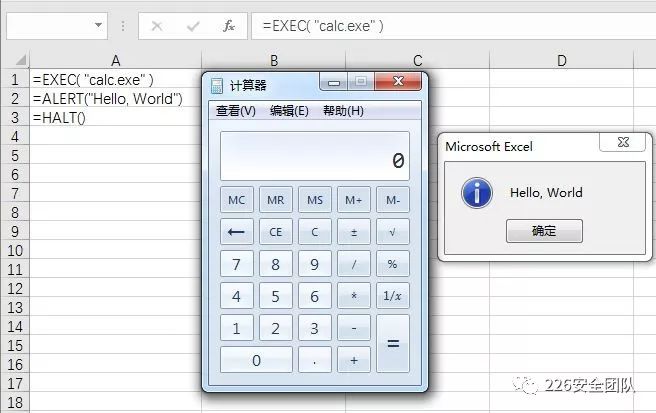Click the plus-minus sign button
The height and width of the screenshot is (413, 656).
pos(354,231)
